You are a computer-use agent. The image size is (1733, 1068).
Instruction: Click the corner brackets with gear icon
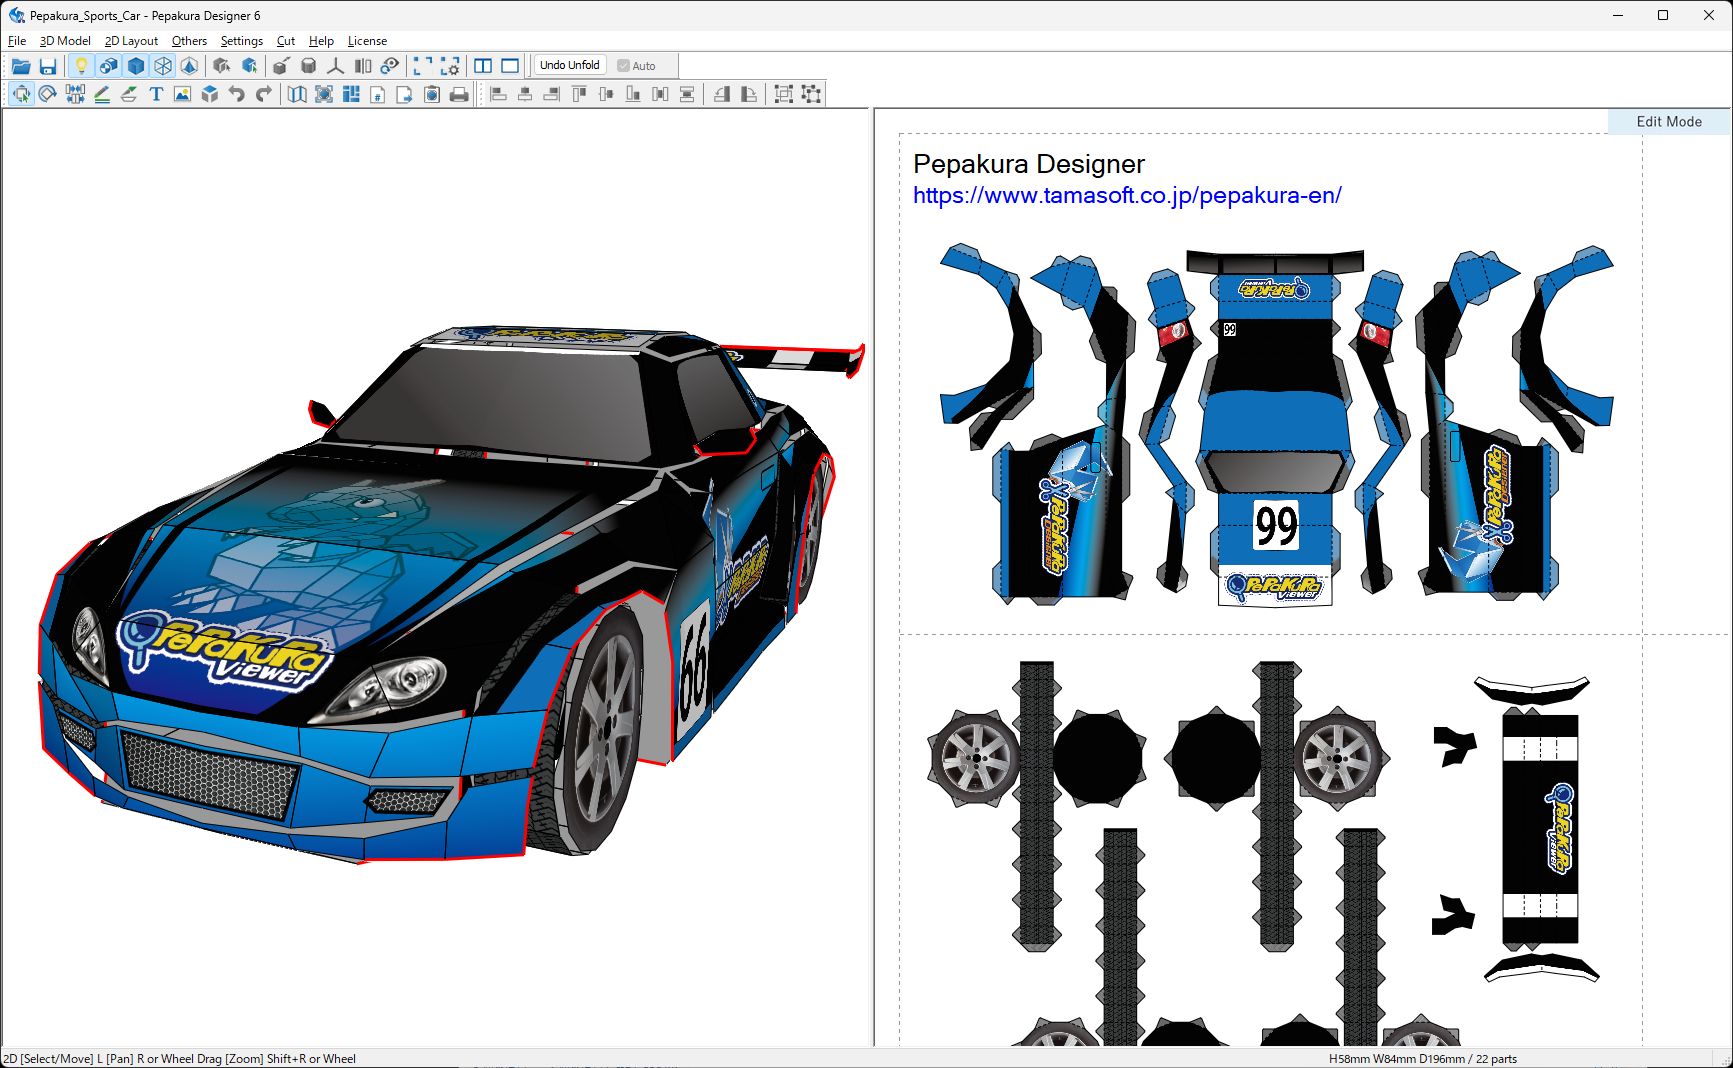tap(450, 66)
